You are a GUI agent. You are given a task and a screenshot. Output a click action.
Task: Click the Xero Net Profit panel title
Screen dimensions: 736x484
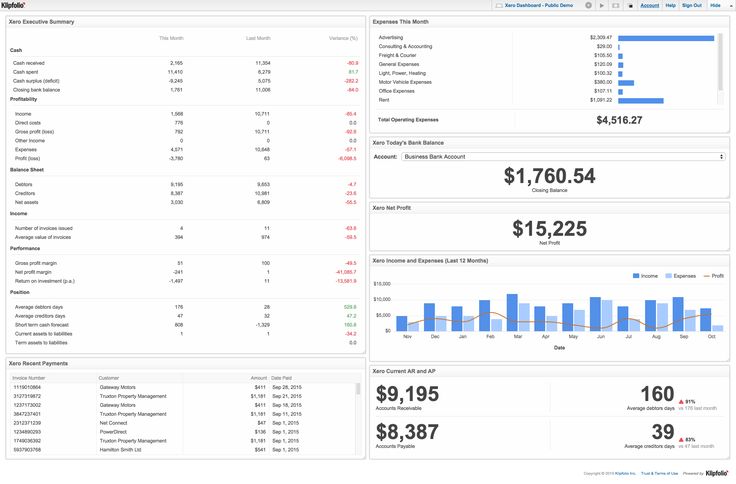(391, 207)
